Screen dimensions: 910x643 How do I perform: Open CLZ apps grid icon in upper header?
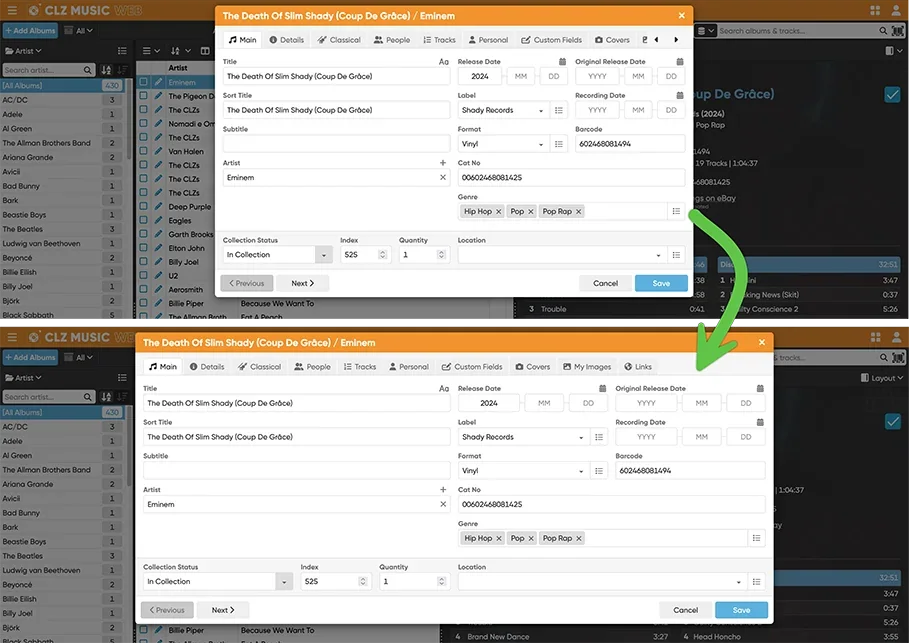(875, 10)
